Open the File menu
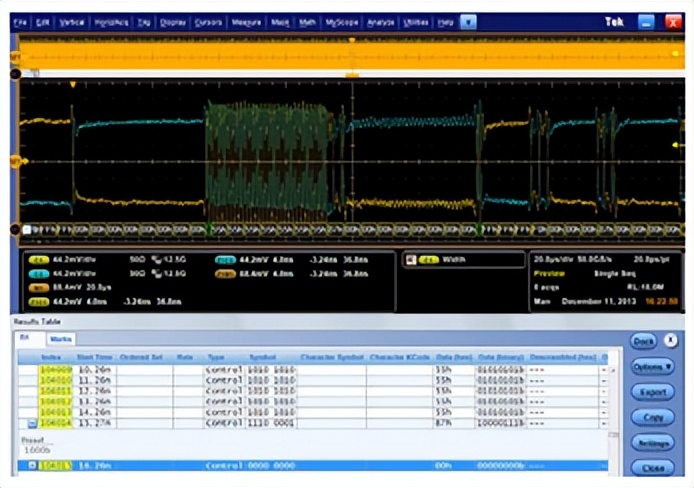The image size is (694, 488). pos(20,21)
